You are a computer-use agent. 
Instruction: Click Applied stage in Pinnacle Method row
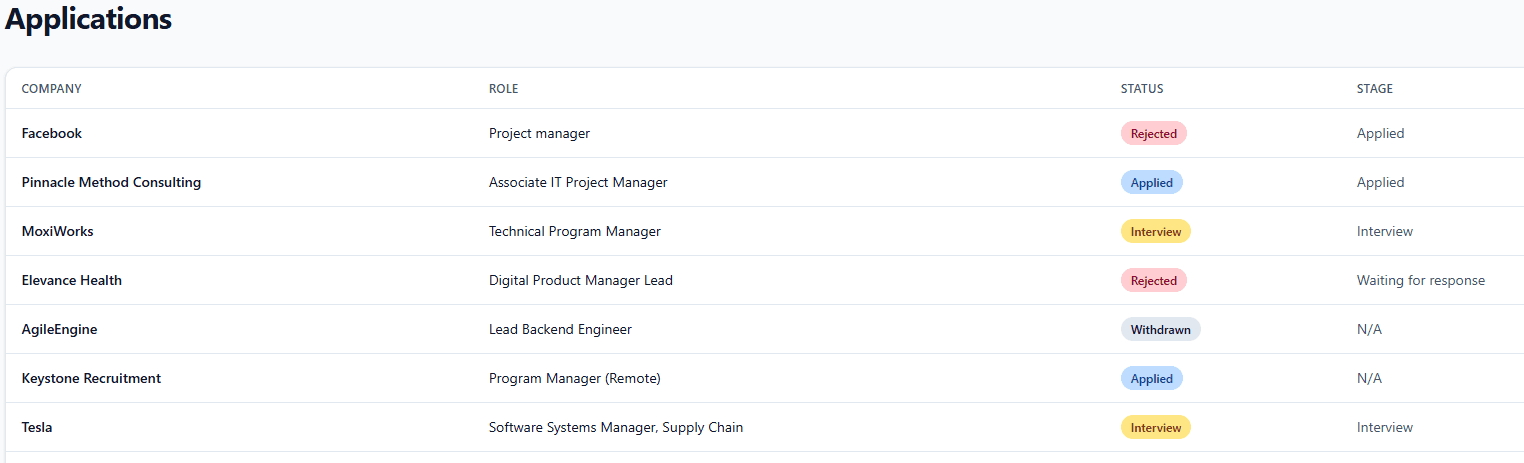pyautogui.click(x=1380, y=182)
